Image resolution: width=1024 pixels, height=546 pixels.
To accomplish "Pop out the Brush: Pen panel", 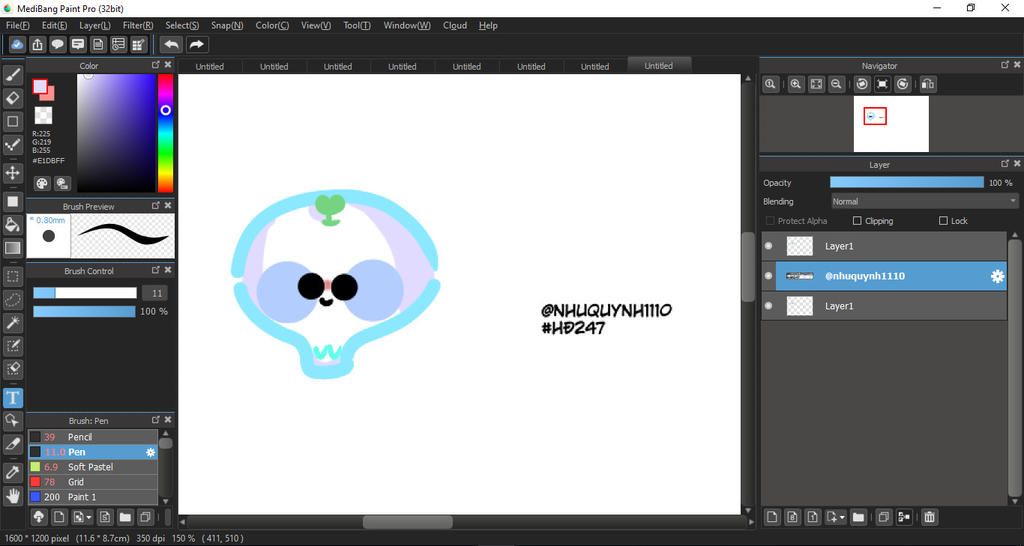I will pos(155,420).
